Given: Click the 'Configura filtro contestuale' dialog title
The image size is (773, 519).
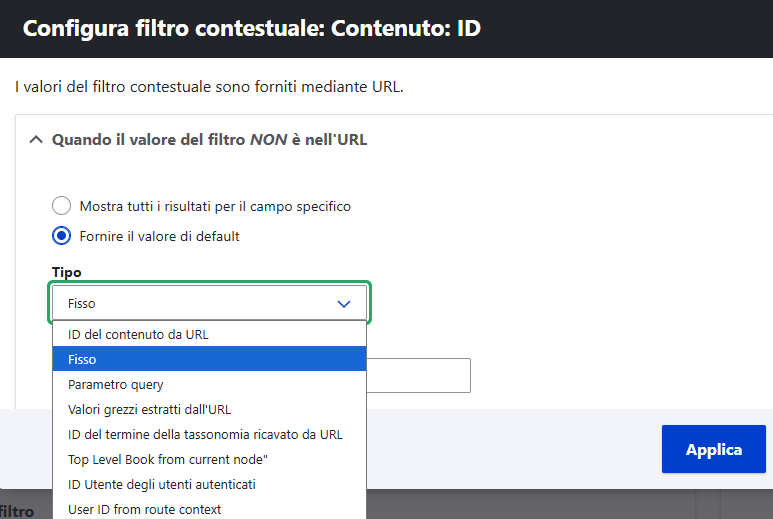Looking at the screenshot, I should click(252, 28).
